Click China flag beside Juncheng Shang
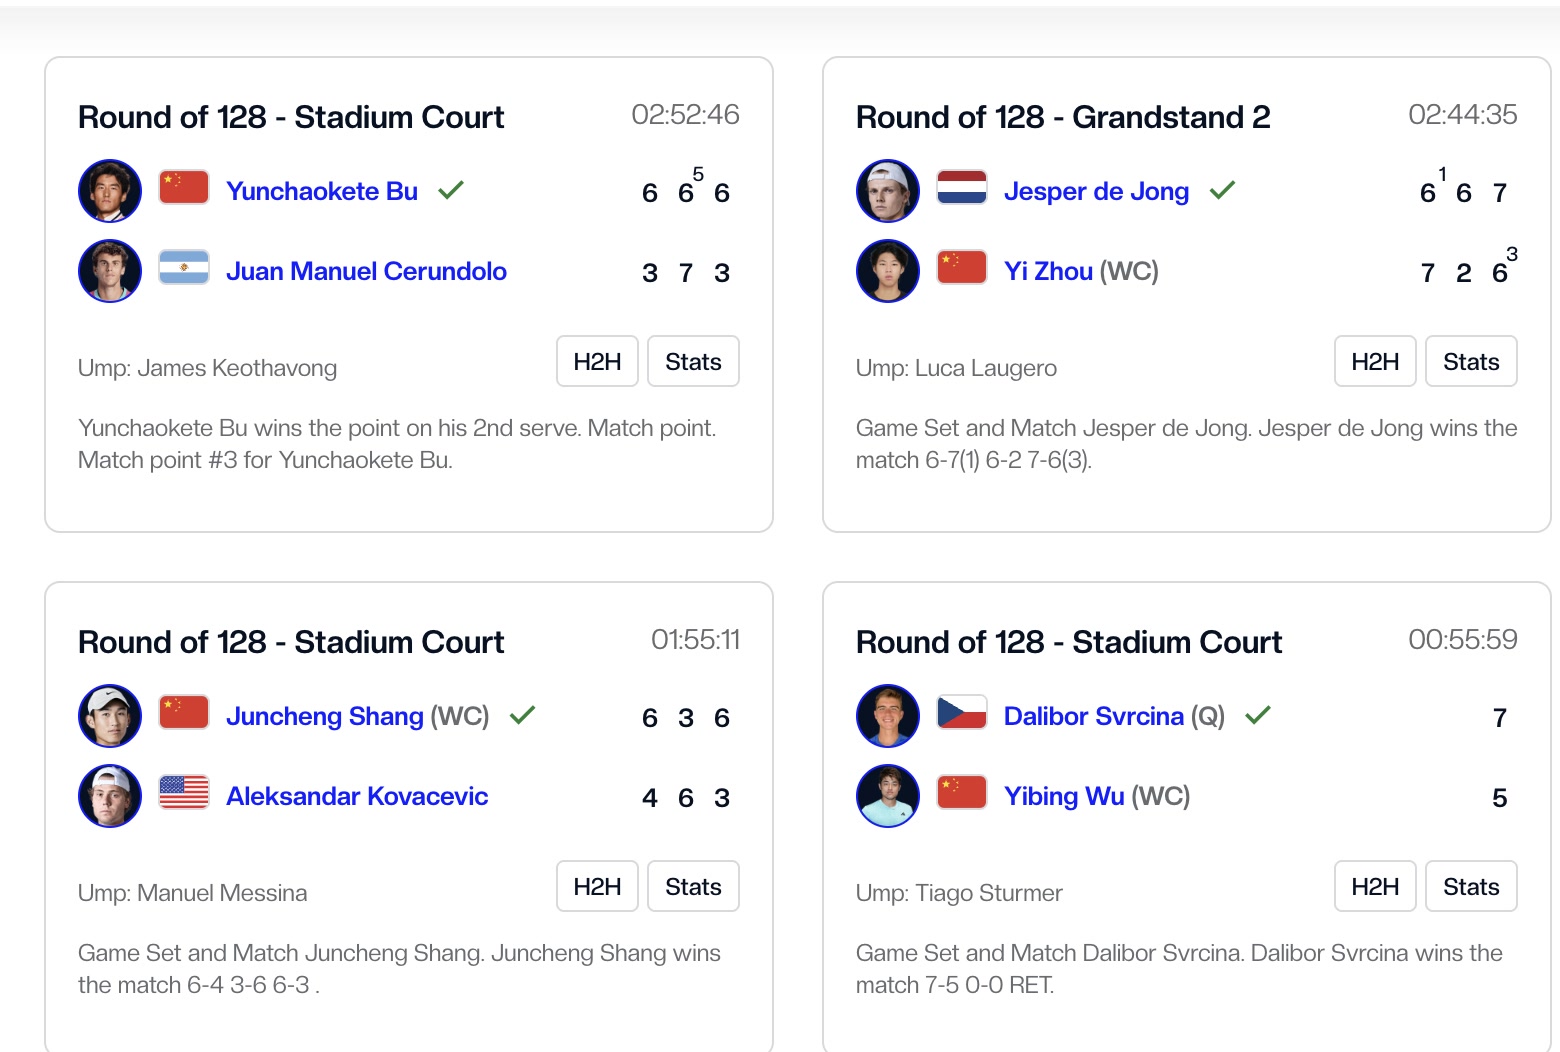1560x1052 pixels. (x=184, y=713)
